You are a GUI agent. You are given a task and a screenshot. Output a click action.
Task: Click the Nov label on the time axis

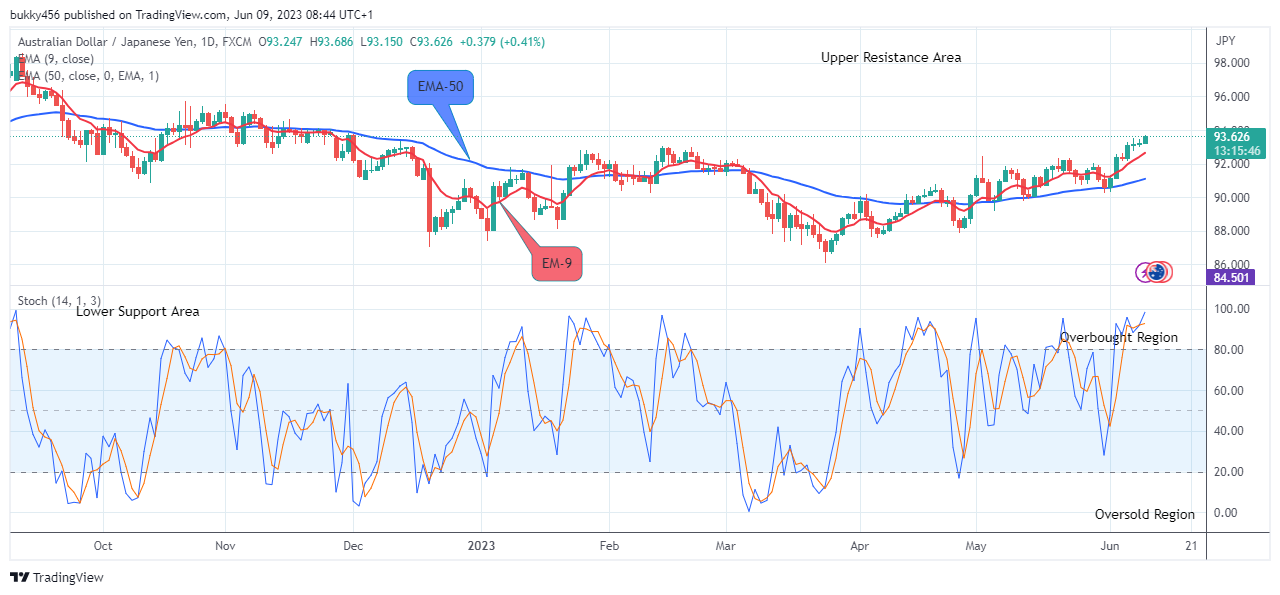(225, 546)
